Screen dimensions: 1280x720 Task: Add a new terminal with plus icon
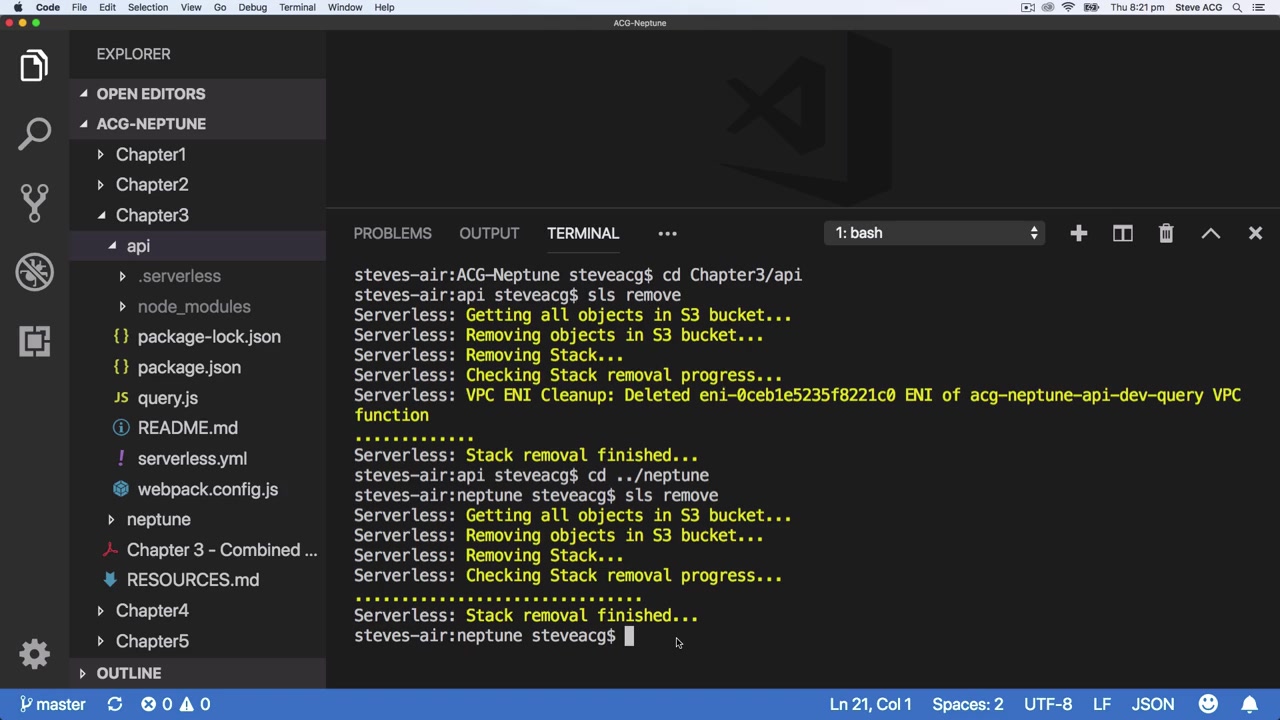[1078, 233]
